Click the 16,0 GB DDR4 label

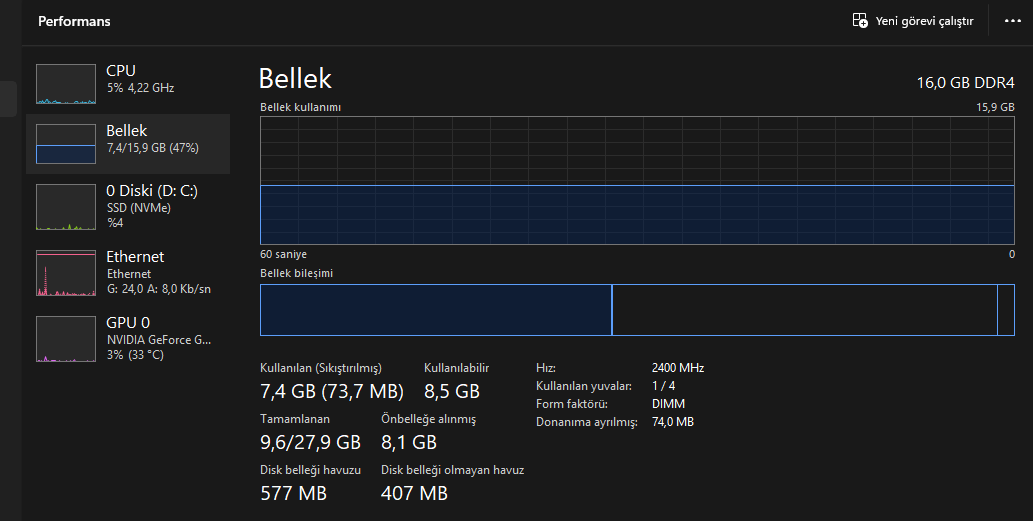(x=966, y=83)
